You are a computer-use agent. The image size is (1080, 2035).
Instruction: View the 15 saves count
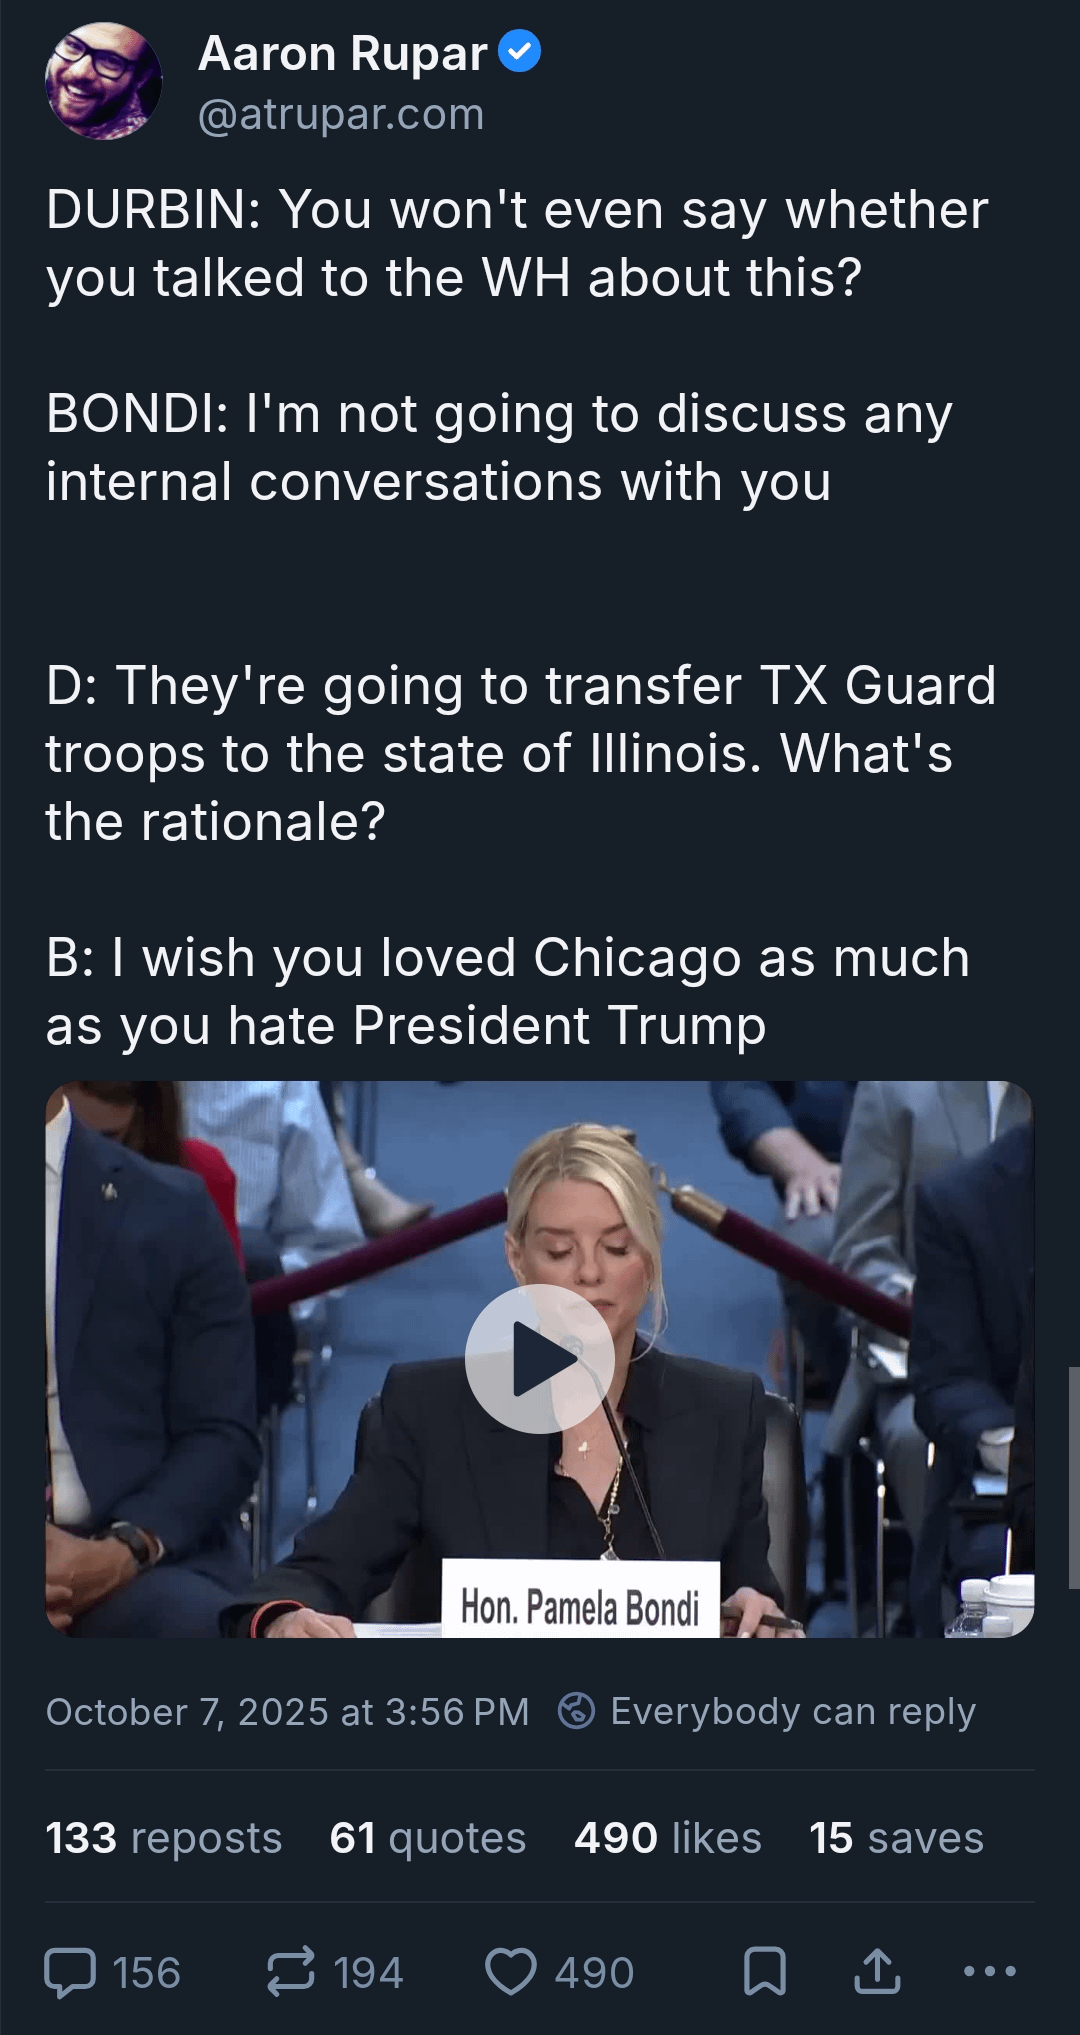tap(897, 1837)
